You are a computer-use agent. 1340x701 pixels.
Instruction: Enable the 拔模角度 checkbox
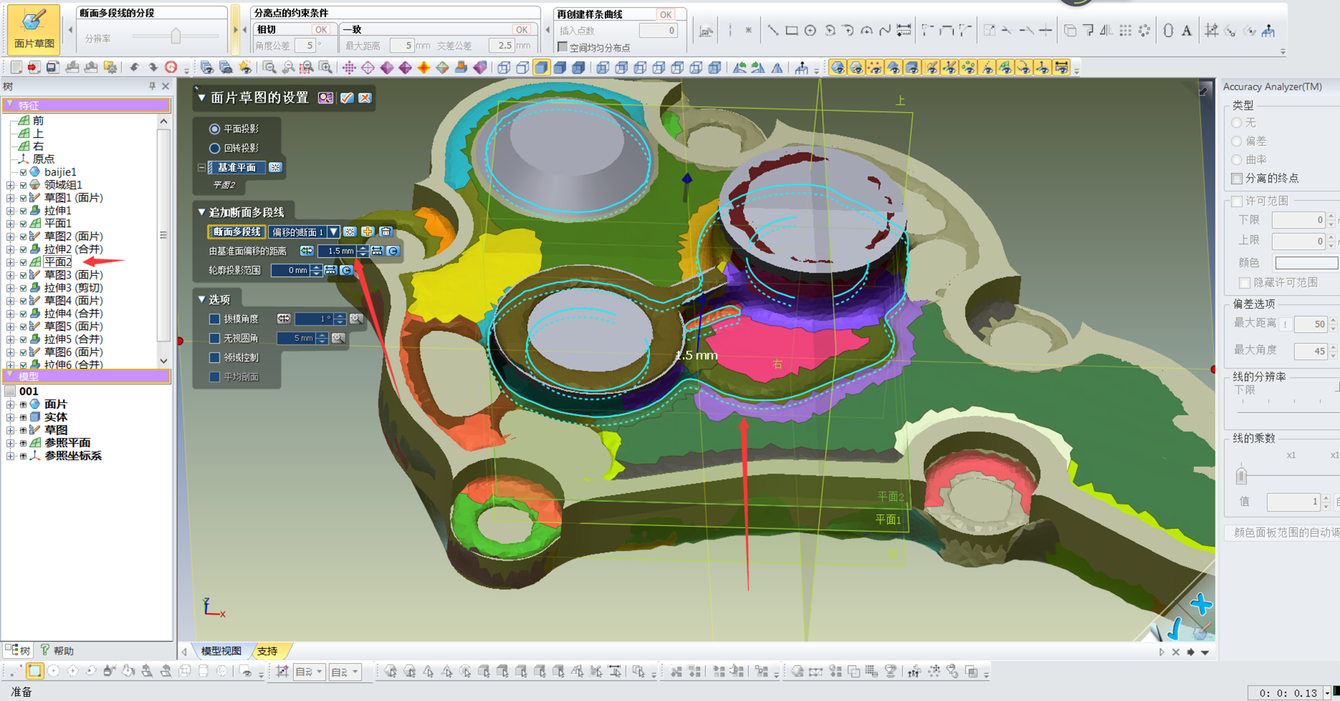214,319
